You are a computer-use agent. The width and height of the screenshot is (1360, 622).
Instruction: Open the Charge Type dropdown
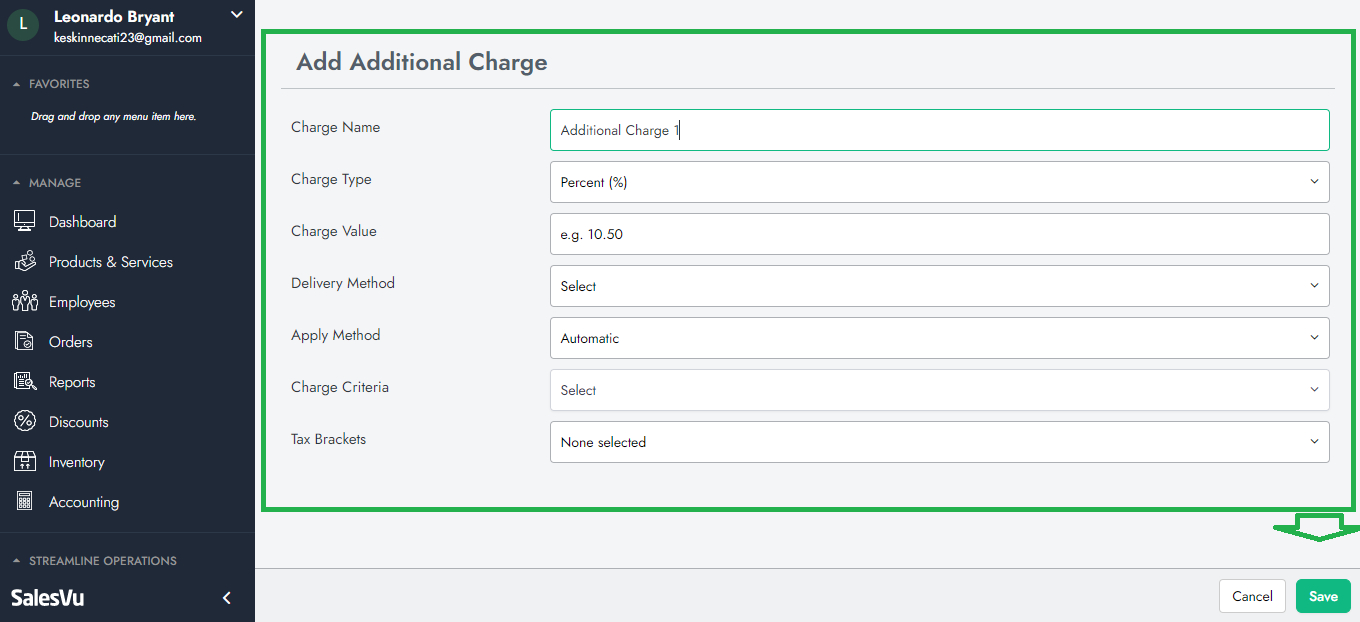(x=939, y=182)
